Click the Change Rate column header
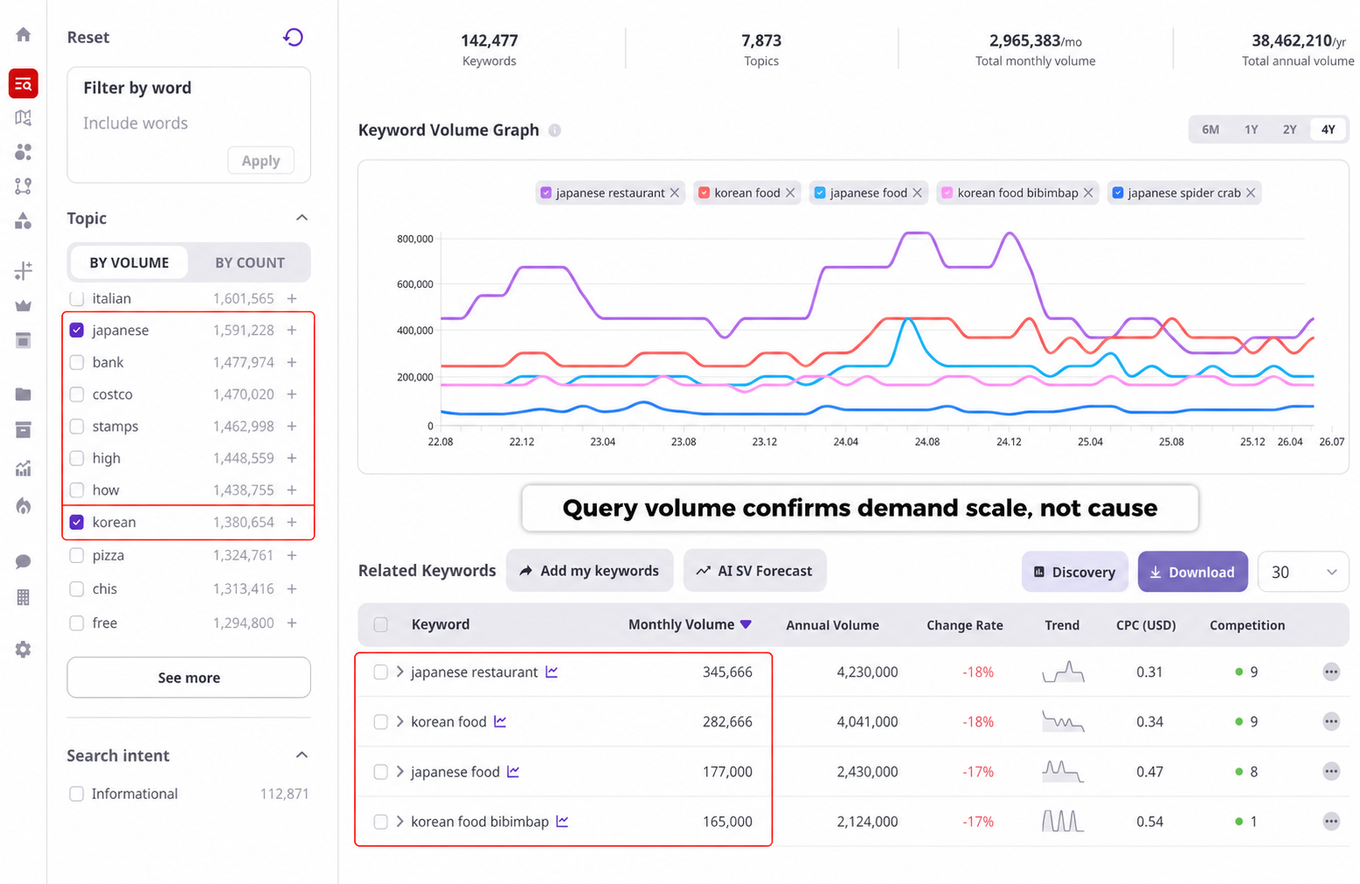The height and width of the screenshot is (884, 1360). 964,625
